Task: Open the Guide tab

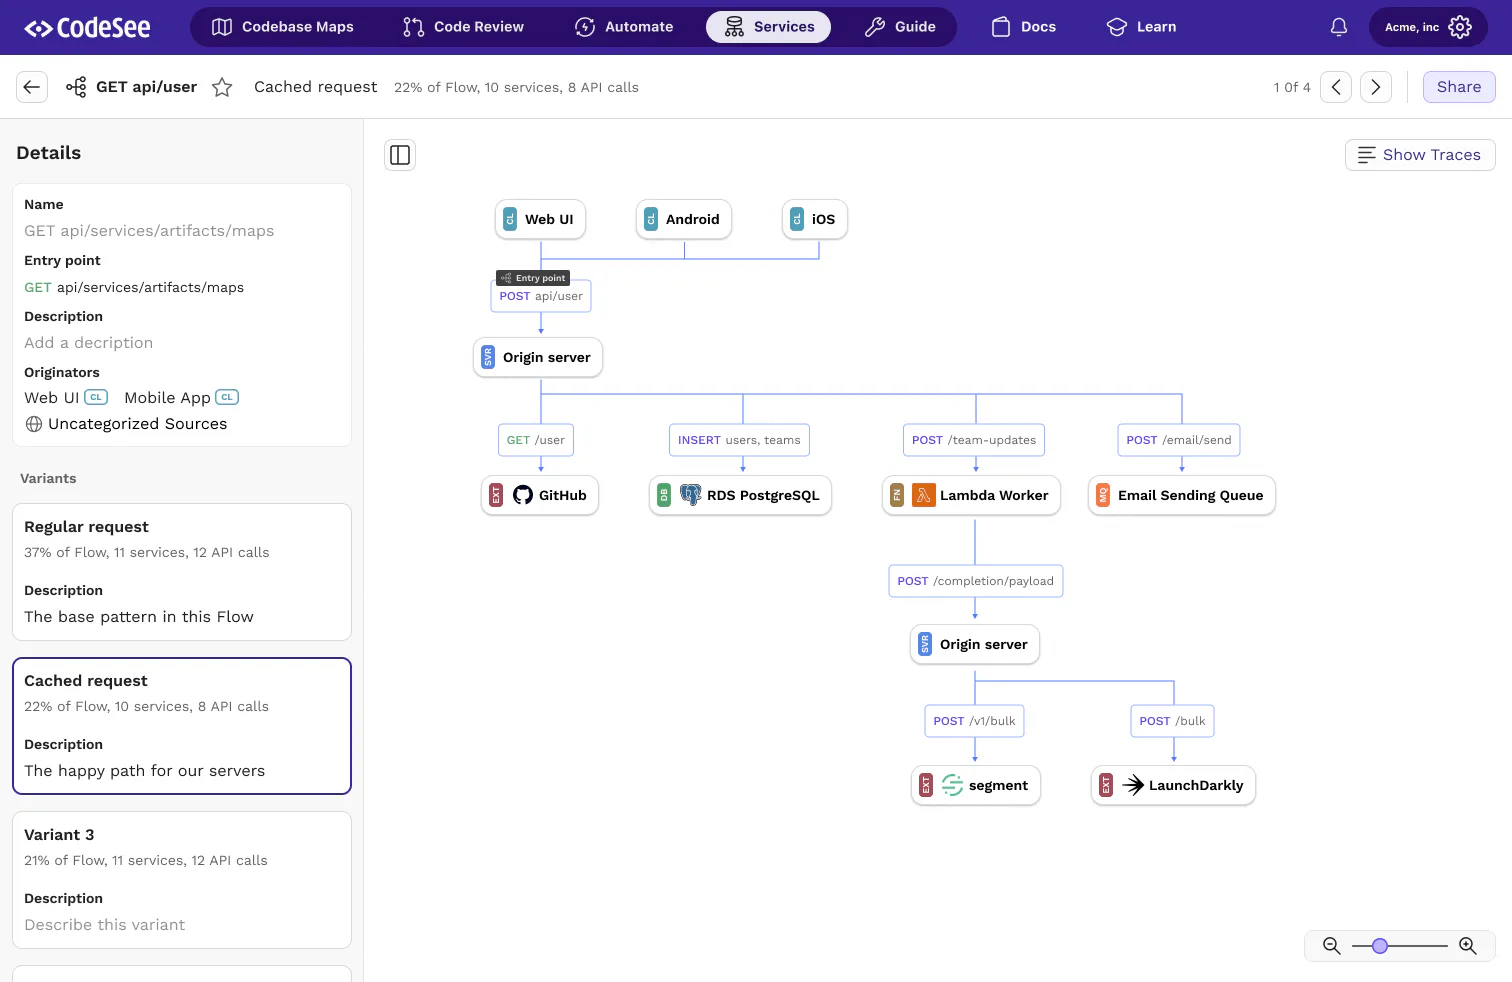Action: (900, 27)
